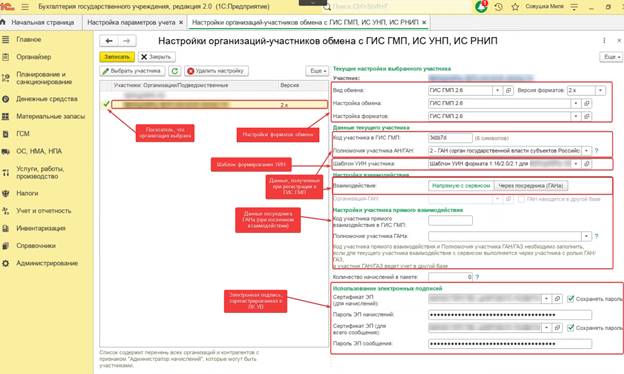The width and height of the screenshot is (624, 374).
Task: Toggle Сохранять пароль checkbox for Сертификат ЭП сообщения
Action: 571,327
